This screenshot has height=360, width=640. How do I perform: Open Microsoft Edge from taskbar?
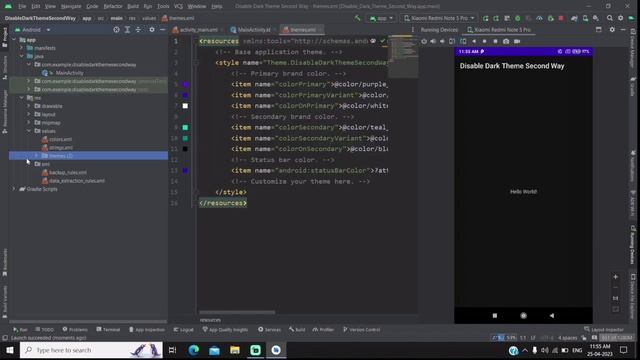(x=194, y=350)
